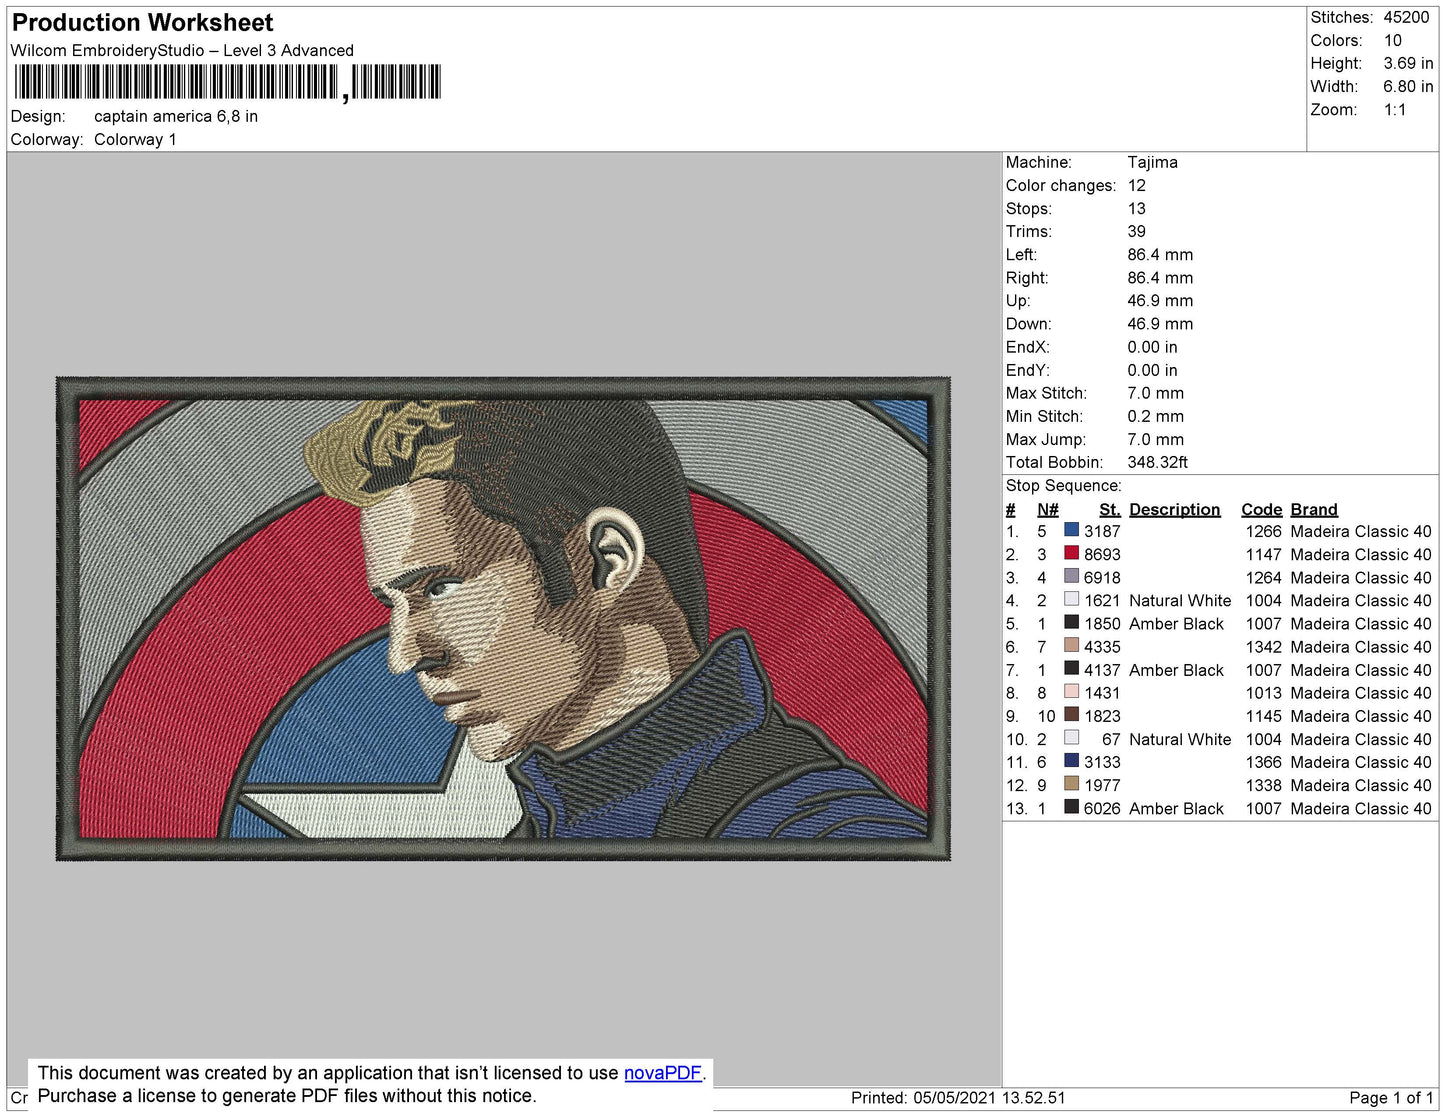Select the Total Bobbin value 348.32ft

pos(1157,462)
